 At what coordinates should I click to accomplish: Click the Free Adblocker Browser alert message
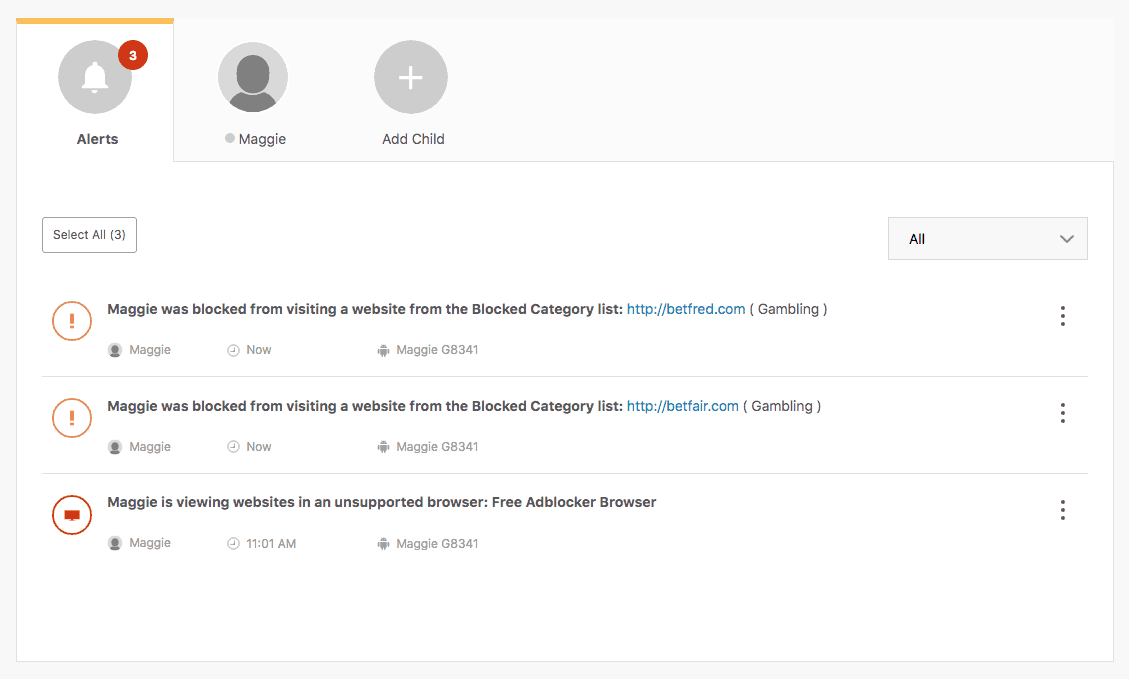click(381, 502)
